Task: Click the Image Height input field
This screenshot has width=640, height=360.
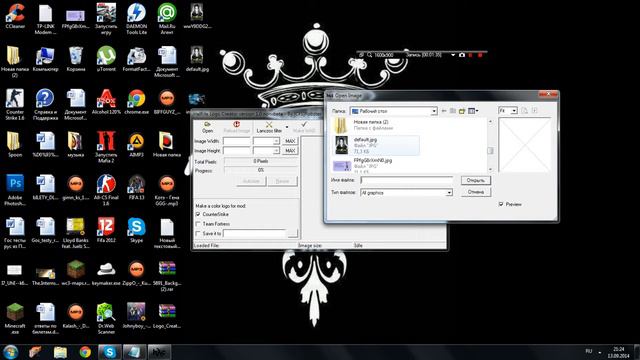Action: (x=237, y=151)
